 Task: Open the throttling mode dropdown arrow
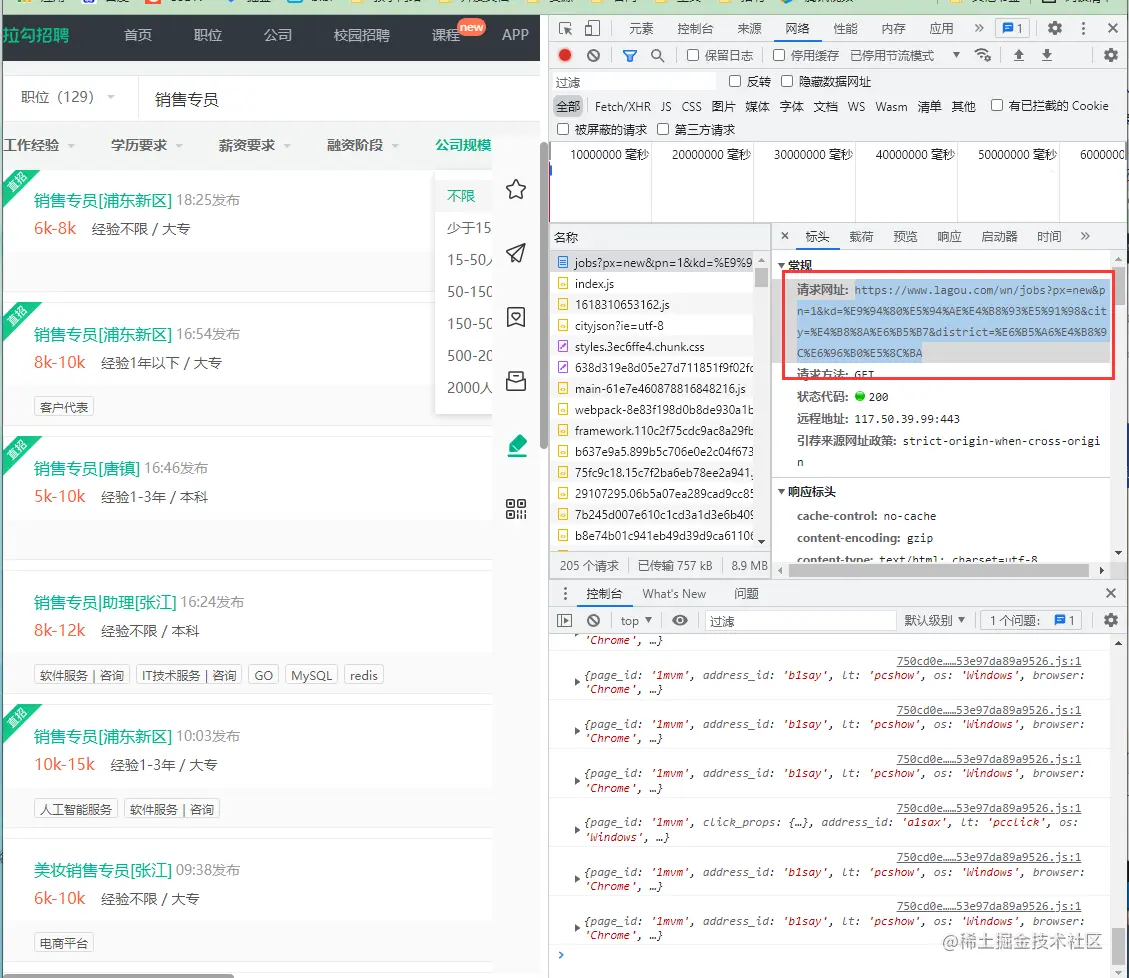(x=956, y=55)
